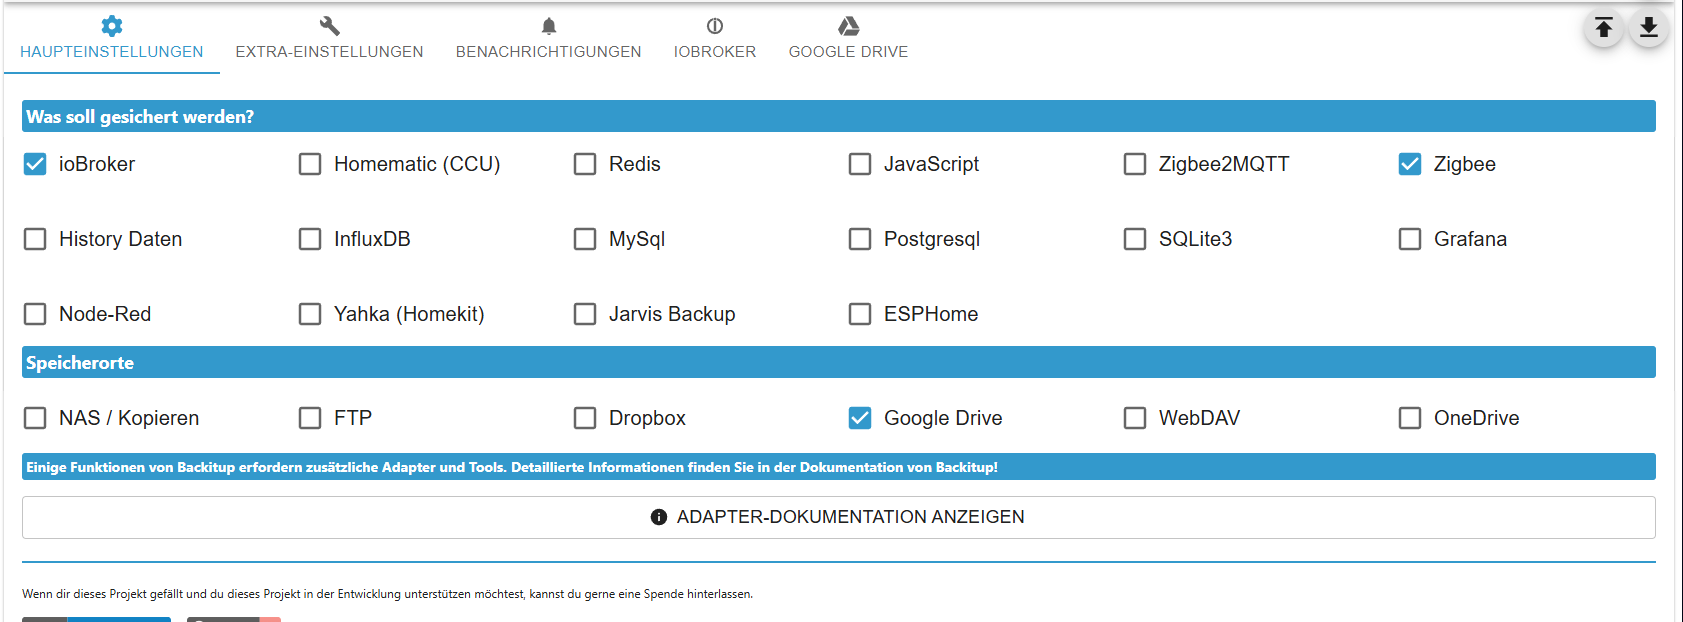Disable the Zigbee backup checkbox

(x=1410, y=164)
